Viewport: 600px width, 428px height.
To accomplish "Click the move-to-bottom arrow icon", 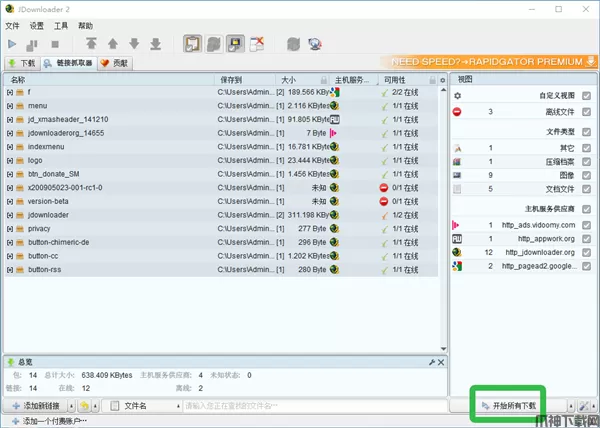I will (155, 44).
